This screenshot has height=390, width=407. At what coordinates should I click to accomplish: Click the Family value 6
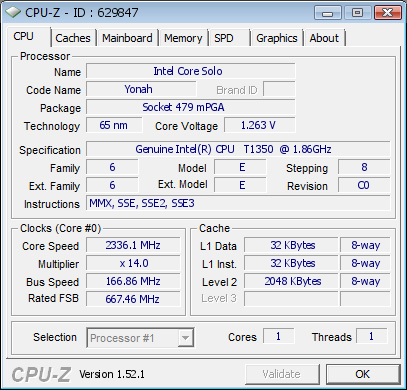(x=112, y=167)
